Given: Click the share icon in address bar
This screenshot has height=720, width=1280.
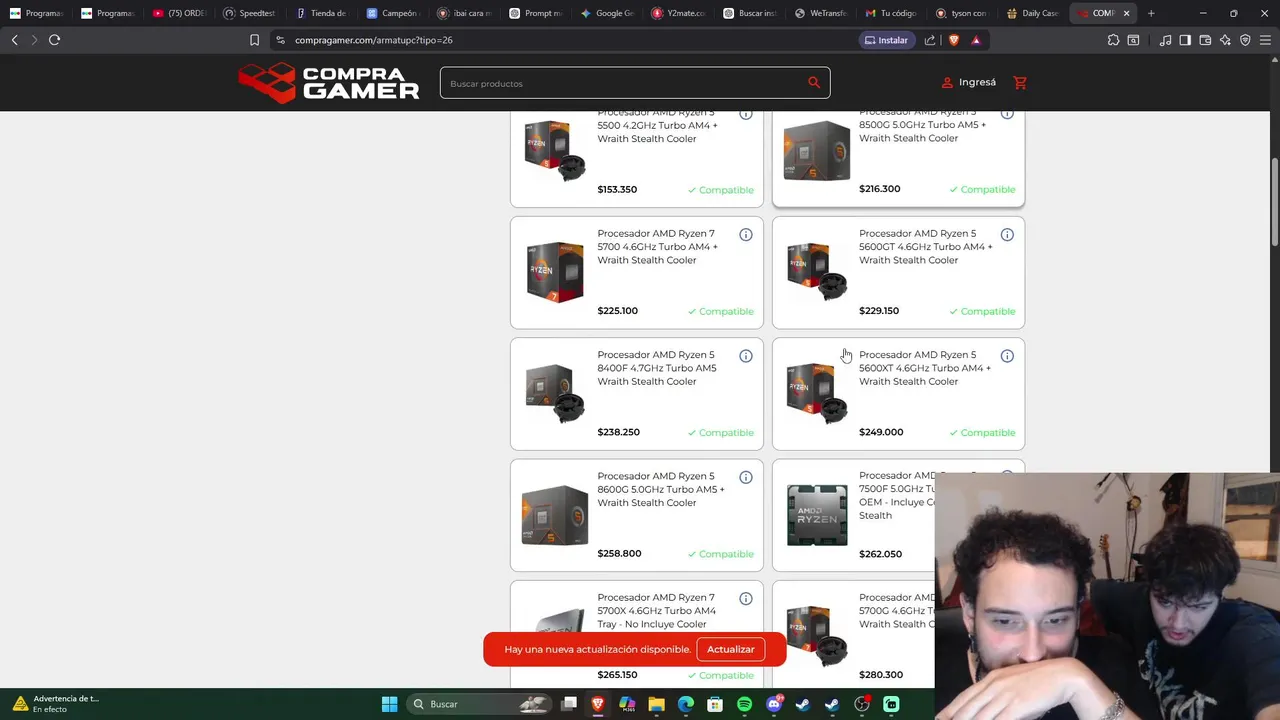Looking at the screenshot, I should [x=930, y=40].
